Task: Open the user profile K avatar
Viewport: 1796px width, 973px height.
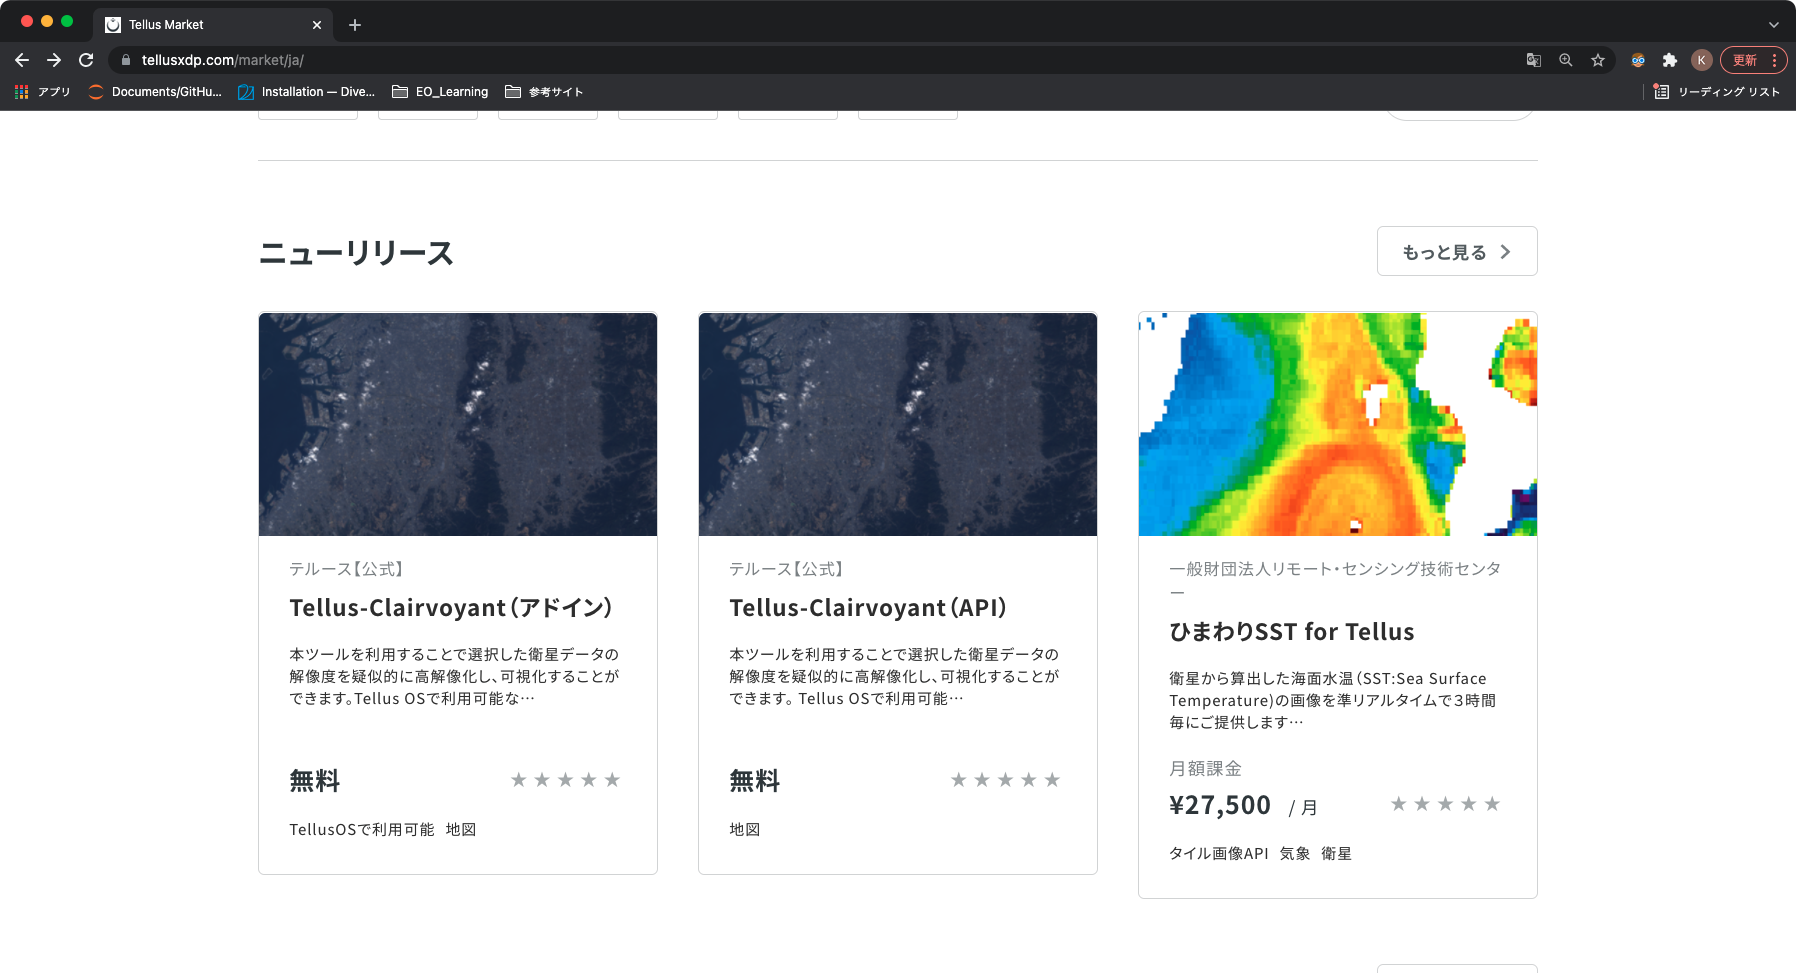Action: pos(1701,60)
